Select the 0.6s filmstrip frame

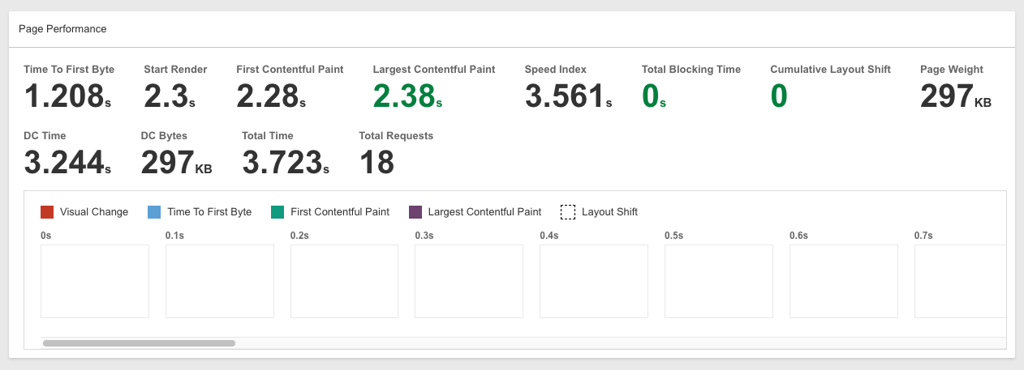coord(844,281)
